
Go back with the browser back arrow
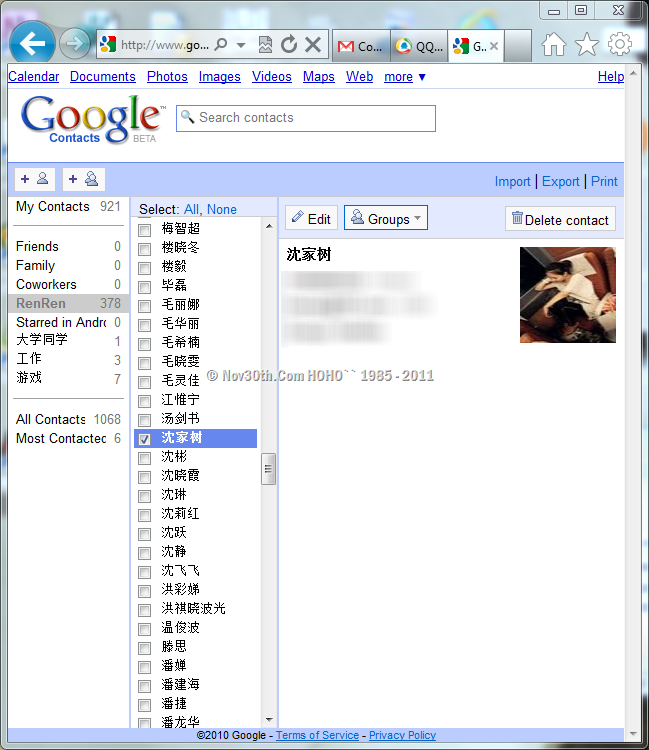pos(32,44)
